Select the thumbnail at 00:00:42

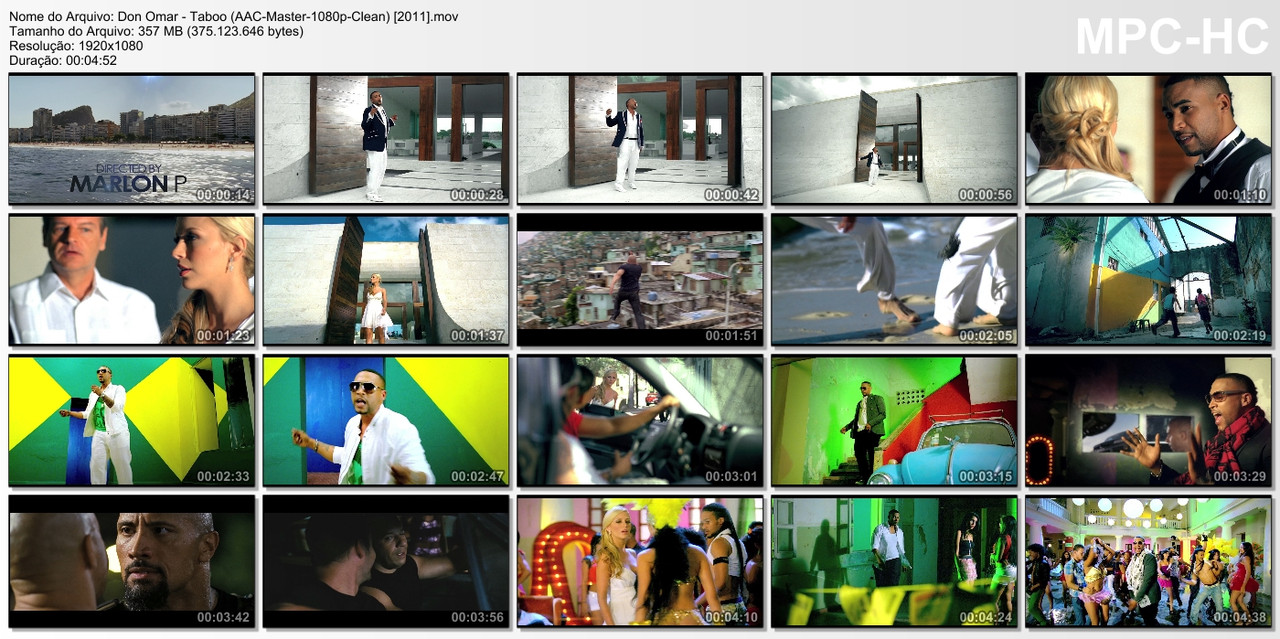click(640, 139)
